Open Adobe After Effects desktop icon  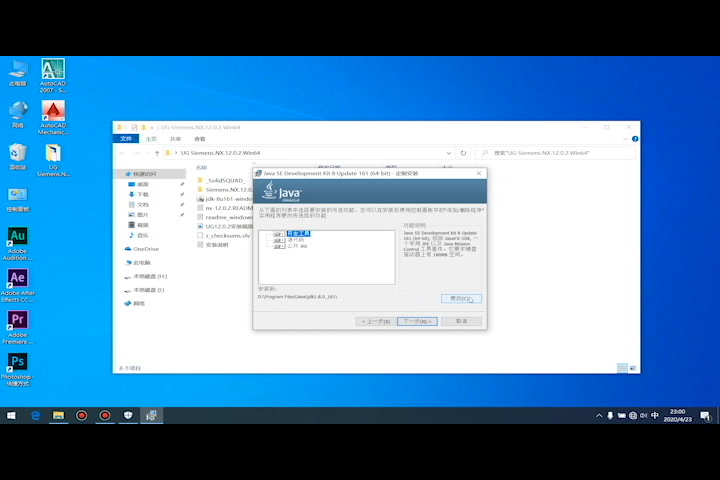point(17,278)
